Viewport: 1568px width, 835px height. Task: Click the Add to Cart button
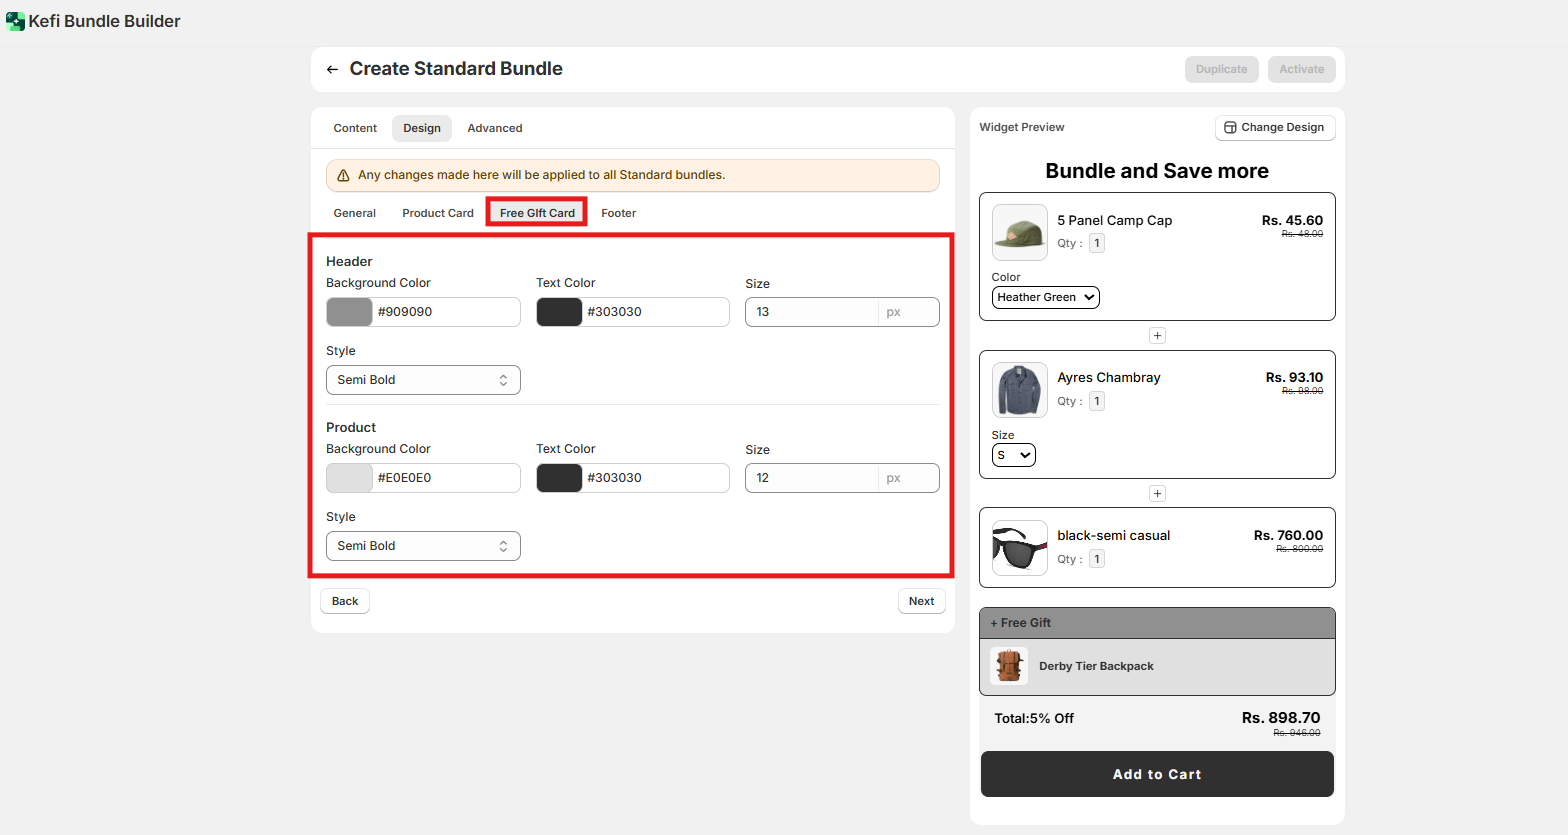pyautogui.click(x=1156, y=774)
